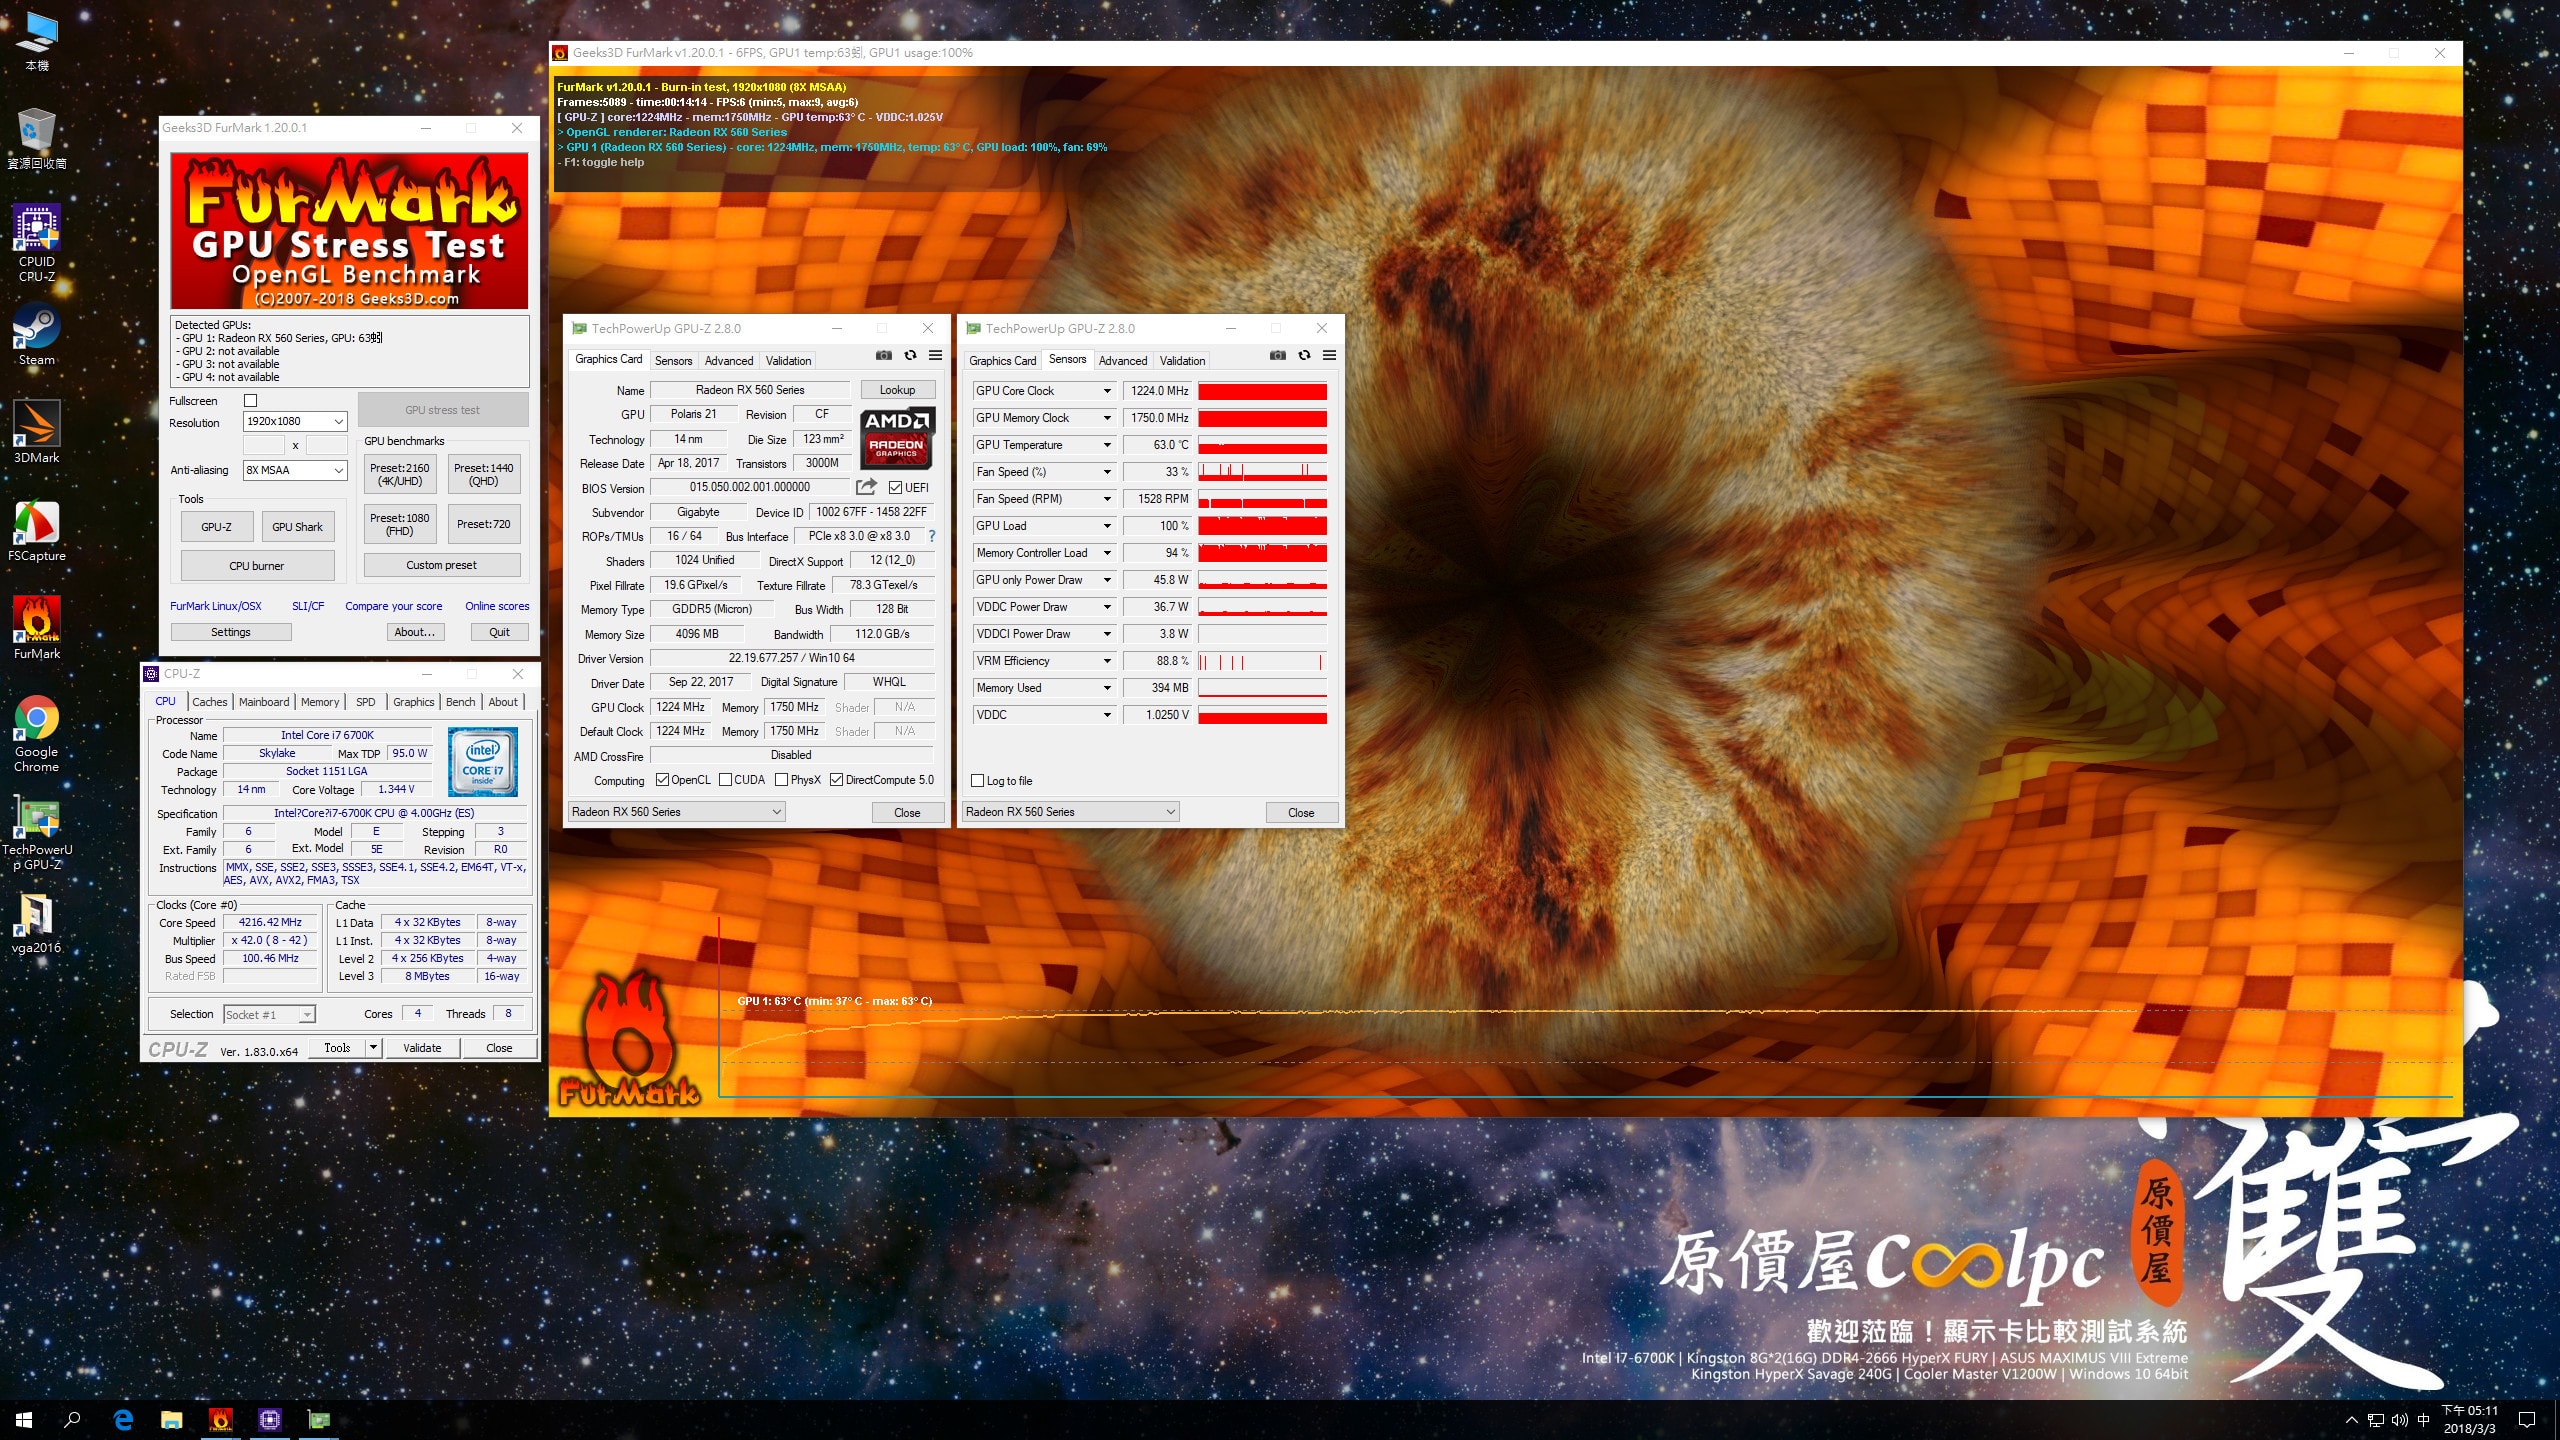Toggle OpenCL checkbox in GPU-Z
The image size is (2560, 1440).
[x=662, y=780]
